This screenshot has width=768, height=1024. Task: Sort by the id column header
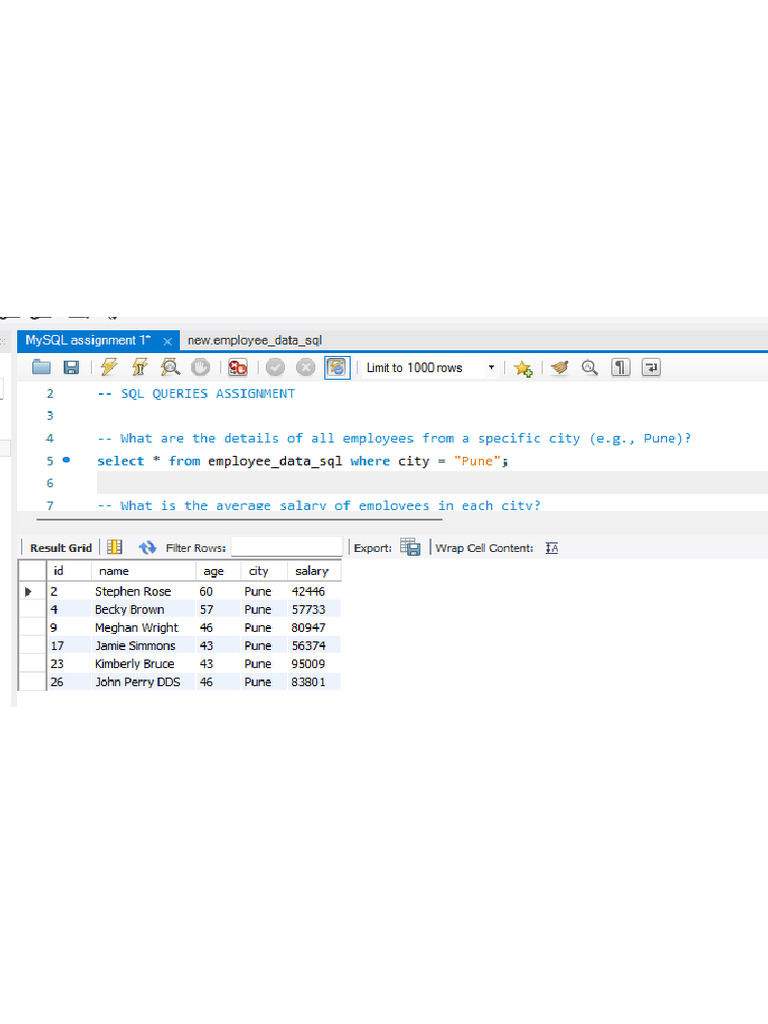(69, 571)
